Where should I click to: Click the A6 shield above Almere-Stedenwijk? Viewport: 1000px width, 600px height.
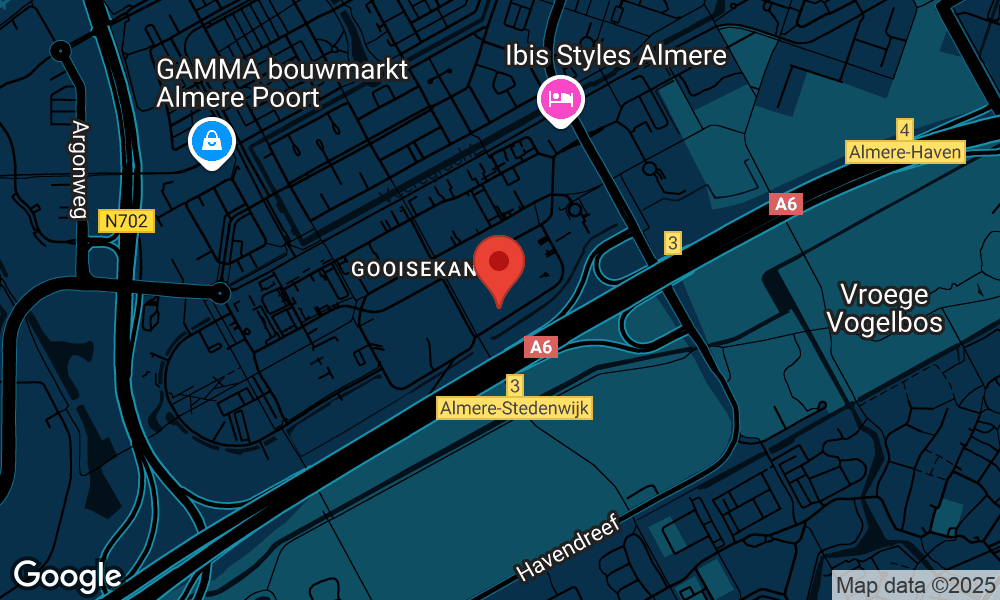(x=541, y=347)
